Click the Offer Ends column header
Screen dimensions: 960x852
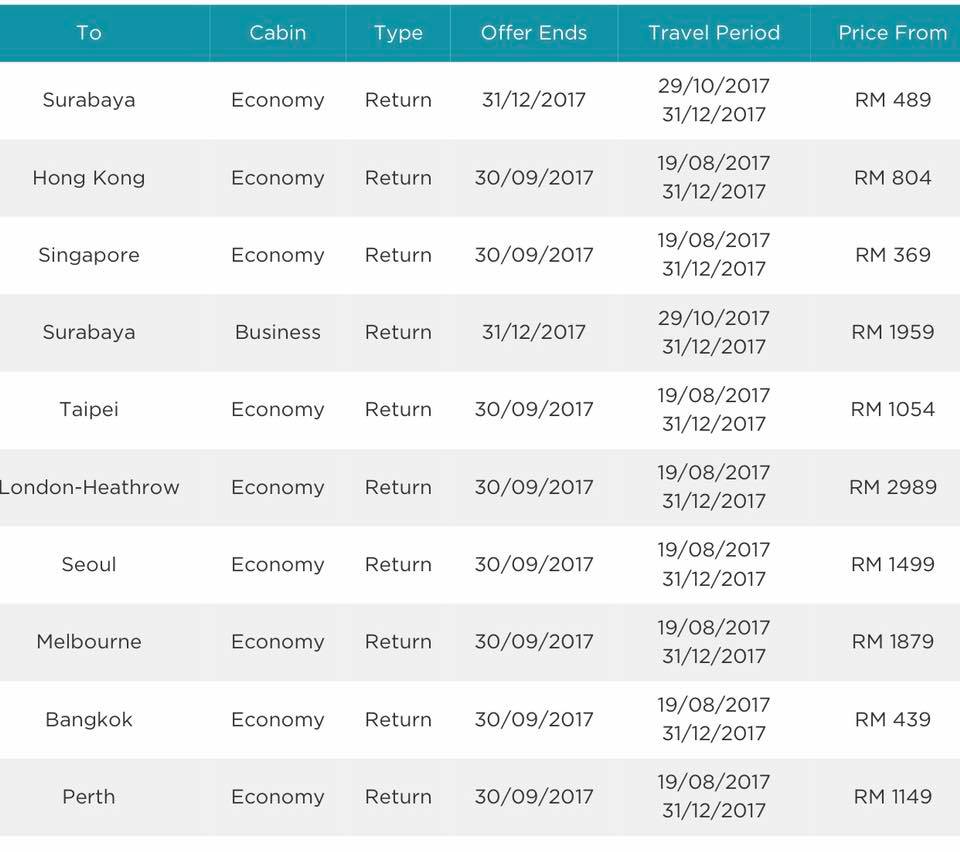pos(533,32)
